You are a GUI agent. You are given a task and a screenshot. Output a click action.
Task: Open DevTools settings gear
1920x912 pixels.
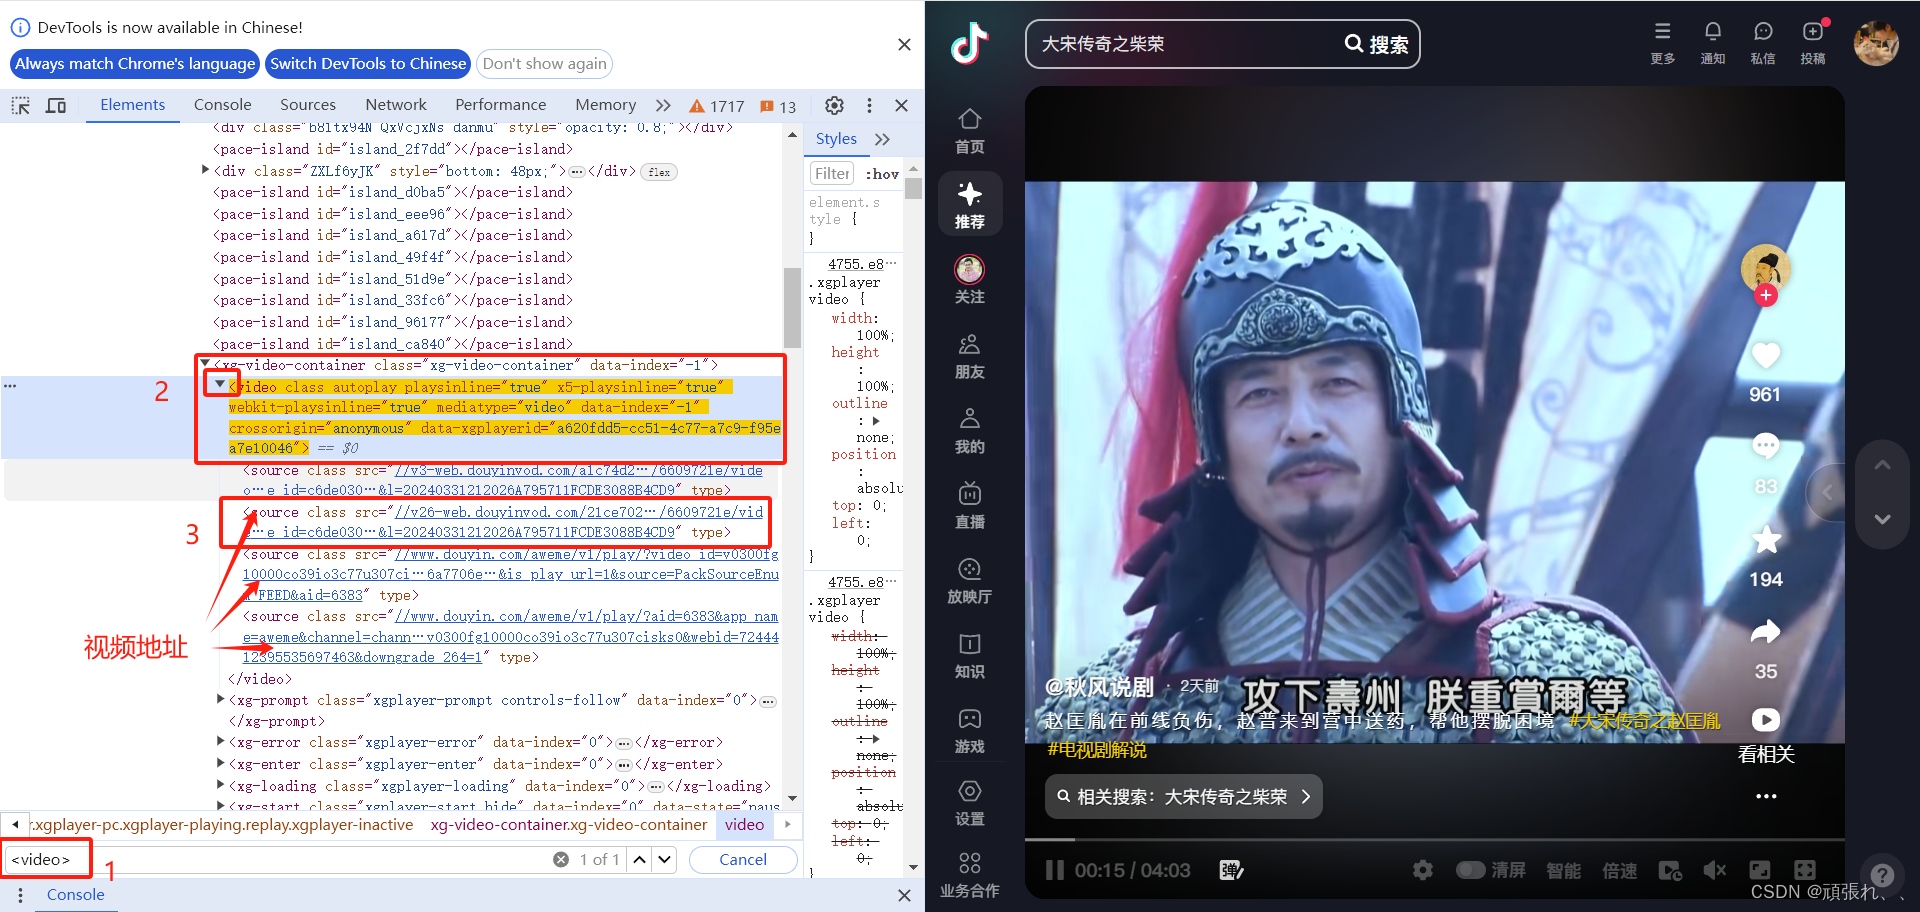coord(834,105)
